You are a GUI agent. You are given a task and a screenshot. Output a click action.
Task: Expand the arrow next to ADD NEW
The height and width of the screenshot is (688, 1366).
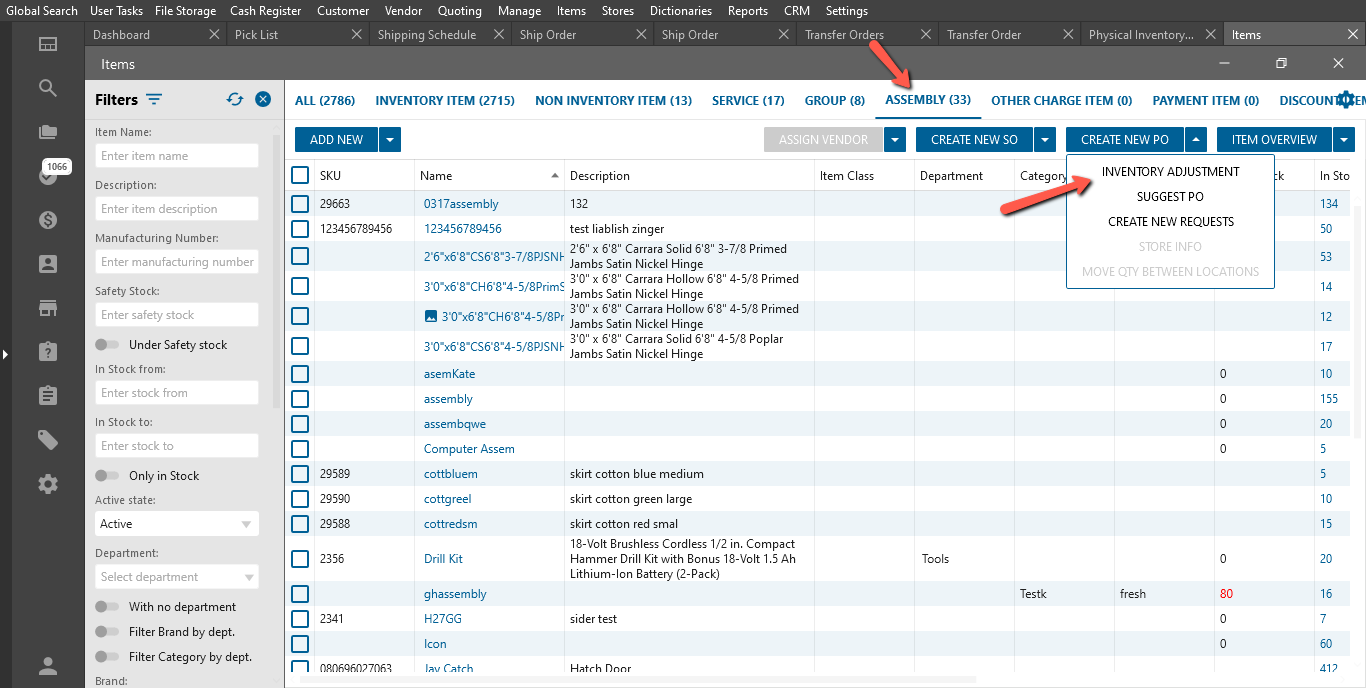(390, 140)
